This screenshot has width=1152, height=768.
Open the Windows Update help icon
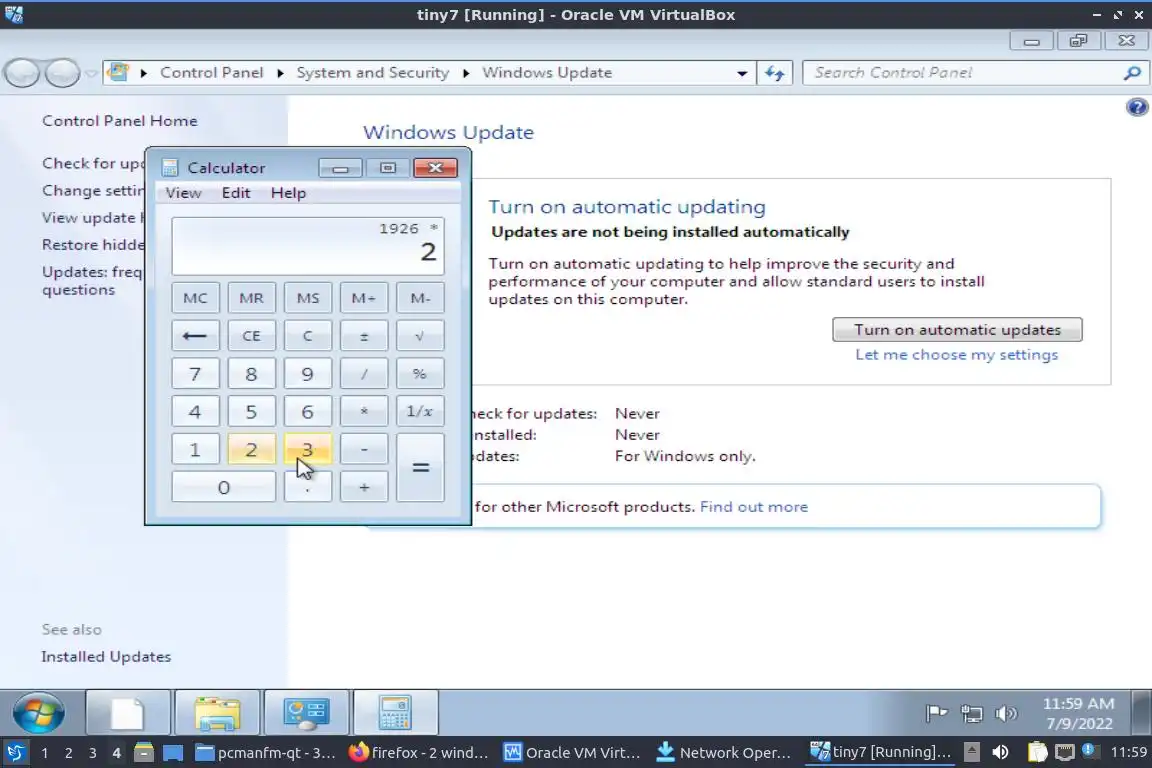pos(1137,107)
